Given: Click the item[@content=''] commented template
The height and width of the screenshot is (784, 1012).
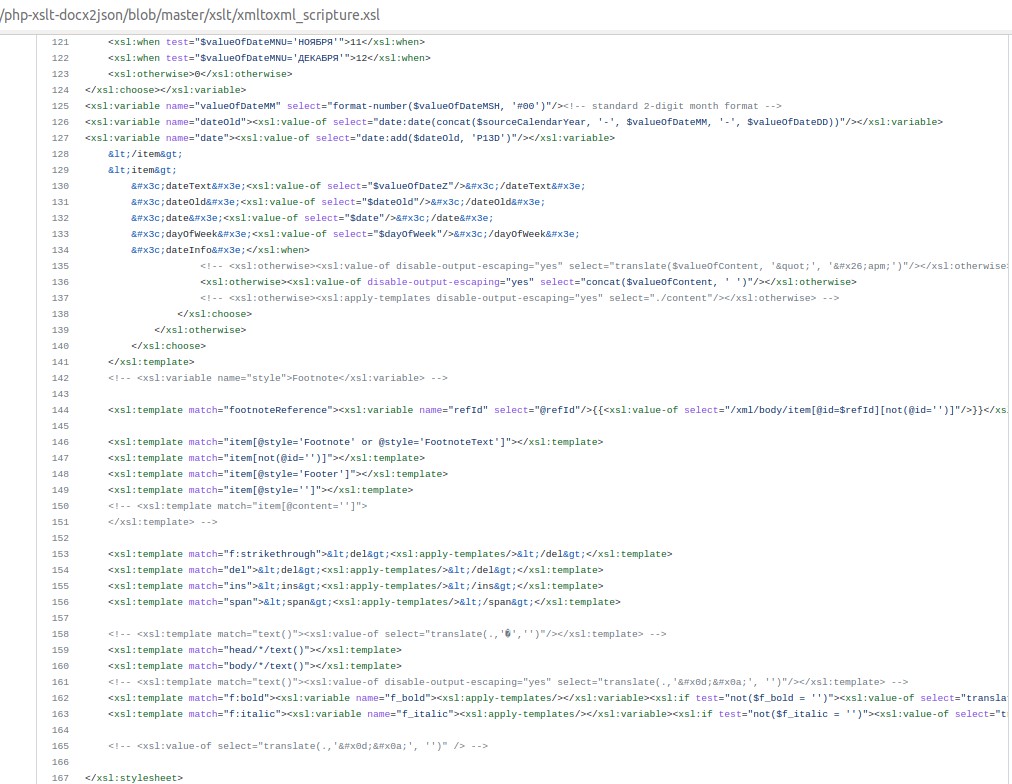Looking at the screenshot, I should click(238, 507).
